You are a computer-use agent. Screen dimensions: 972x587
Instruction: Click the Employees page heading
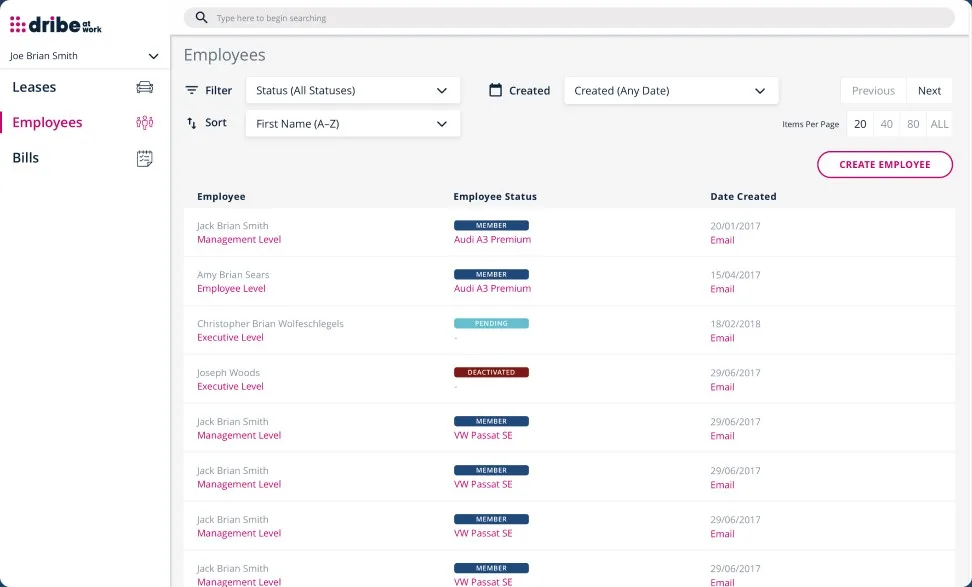(224, 55)
